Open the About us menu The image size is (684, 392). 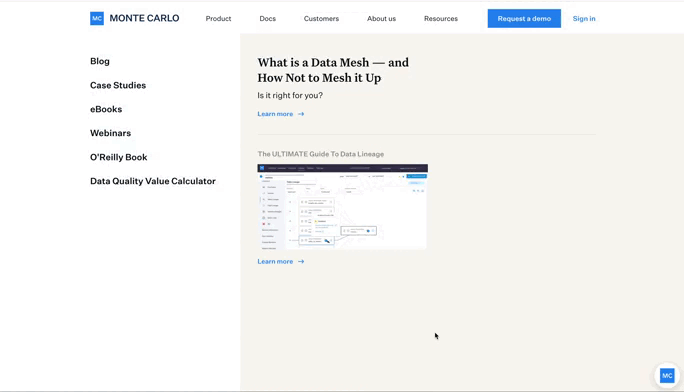click(x=381, y=19)
